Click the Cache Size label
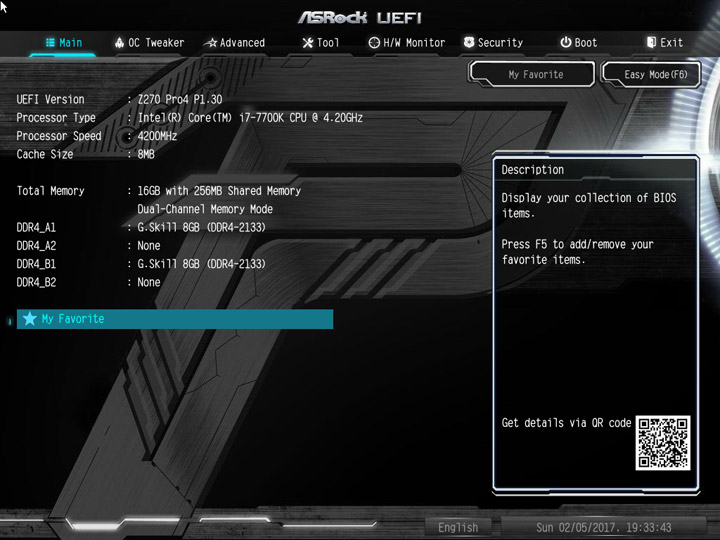Viewport: 720px width, 540px height. pos(45,154)
